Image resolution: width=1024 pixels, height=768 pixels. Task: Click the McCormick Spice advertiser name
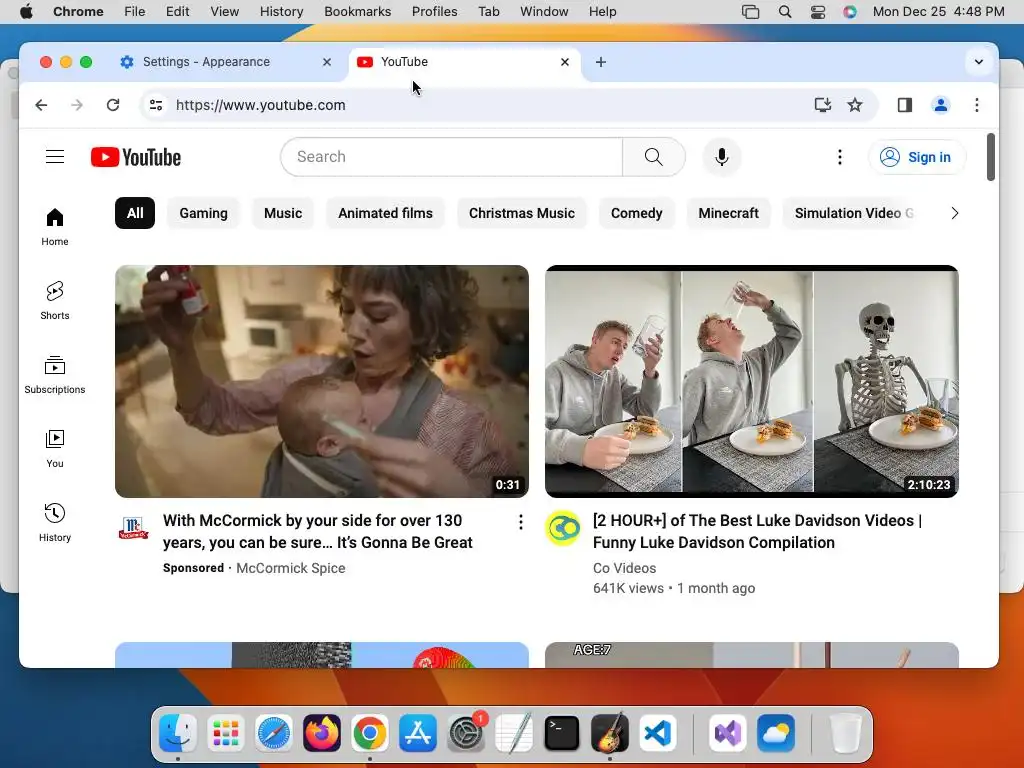(291, 568)
